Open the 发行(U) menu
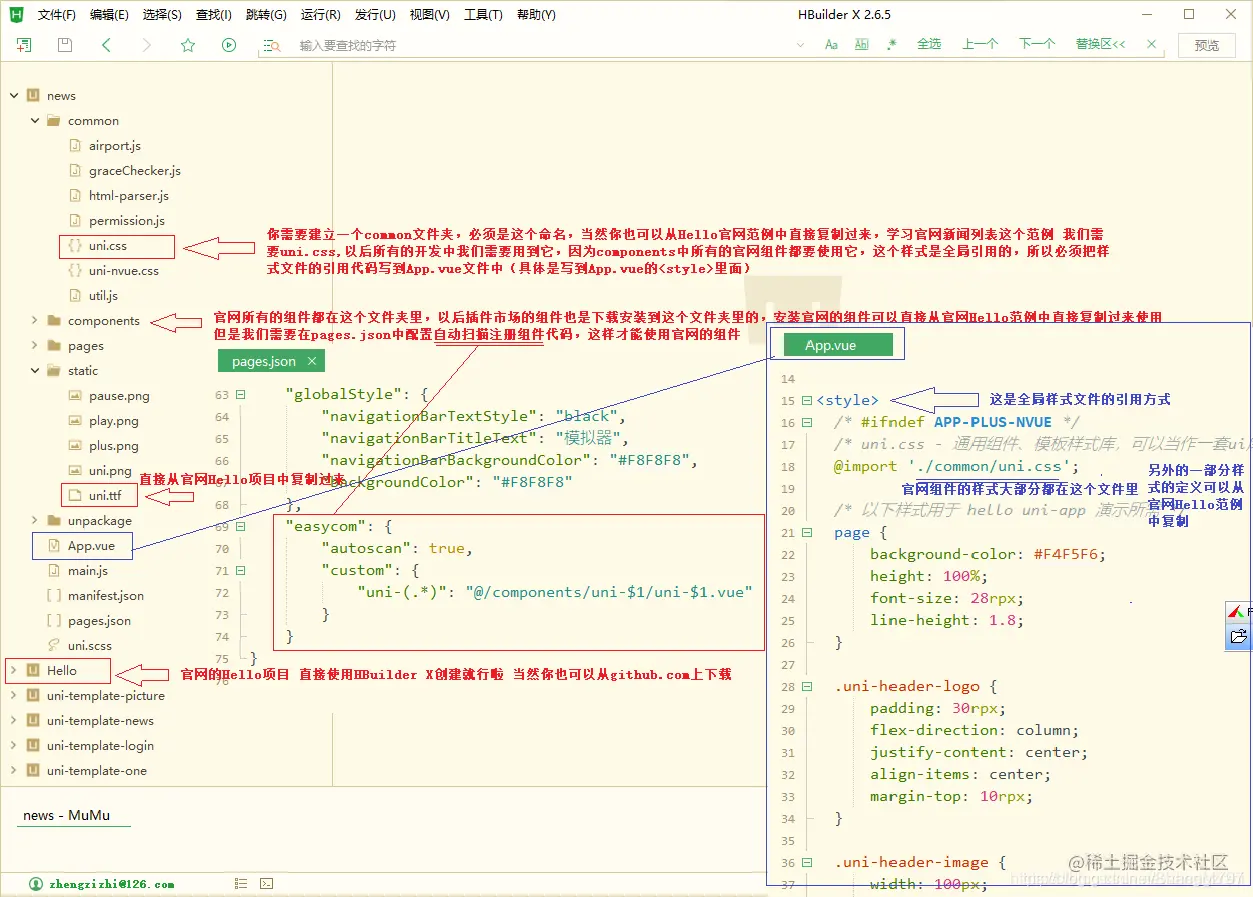The image size is (1253, 897). point(375,15)
